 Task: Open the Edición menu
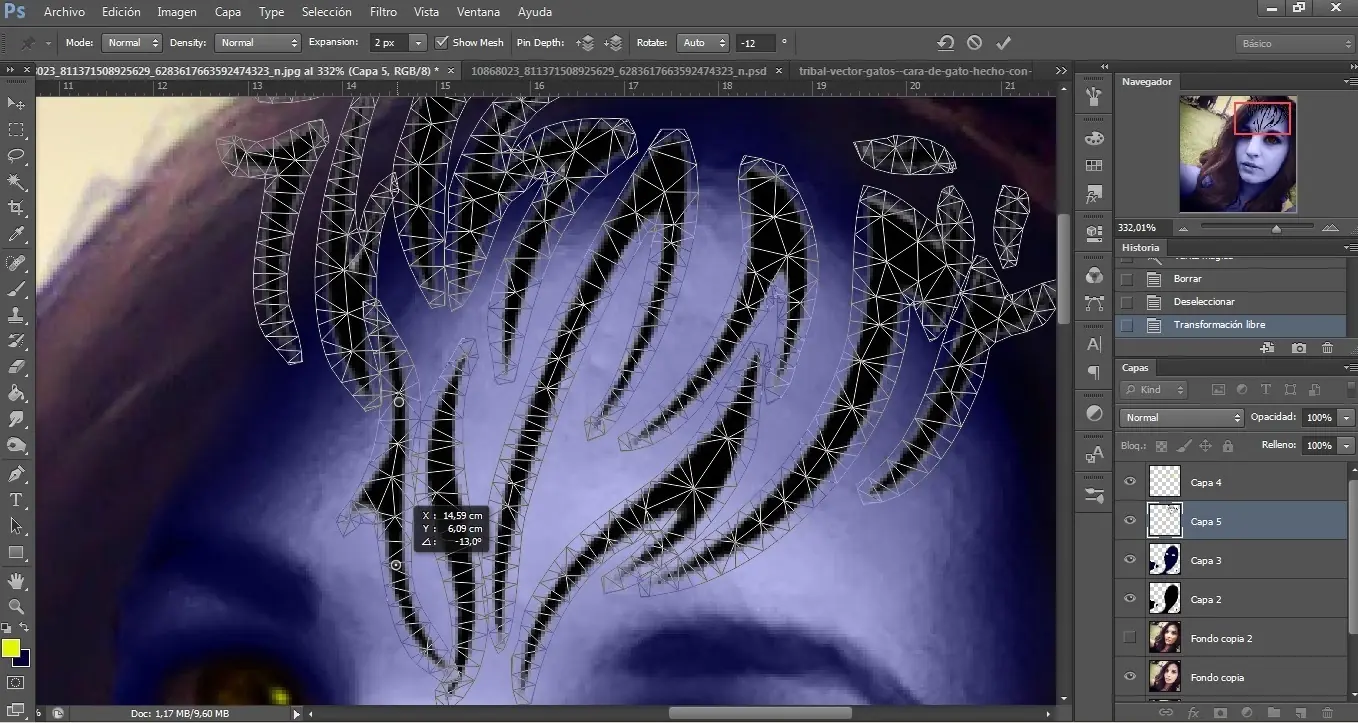tap(121, 12)
